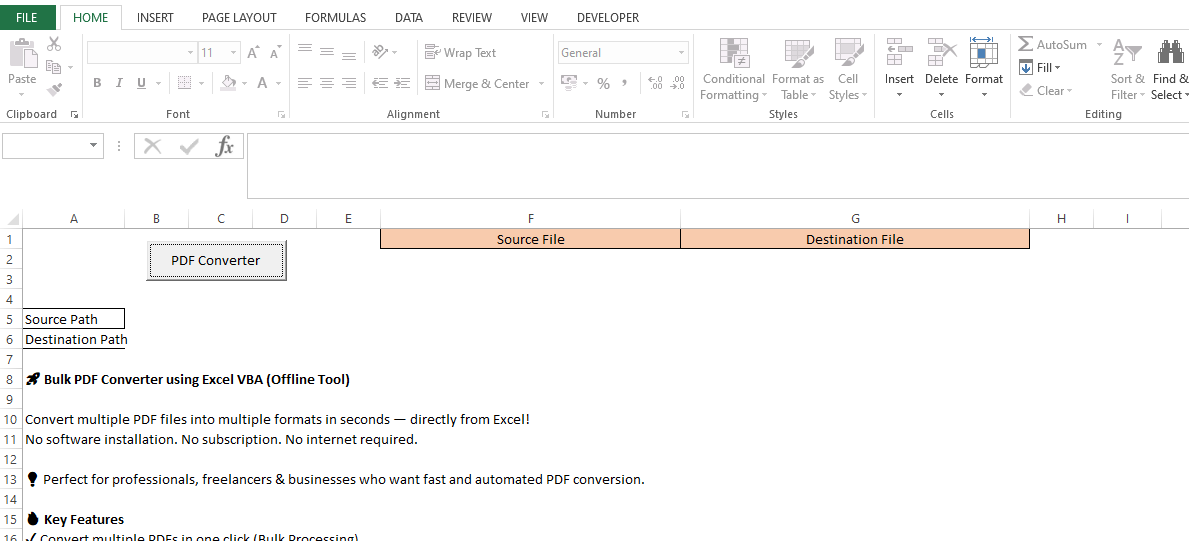This screenshot has height=541, width=1189.
Task: Click the Cut scissors icon
Action: pos(54,44)
